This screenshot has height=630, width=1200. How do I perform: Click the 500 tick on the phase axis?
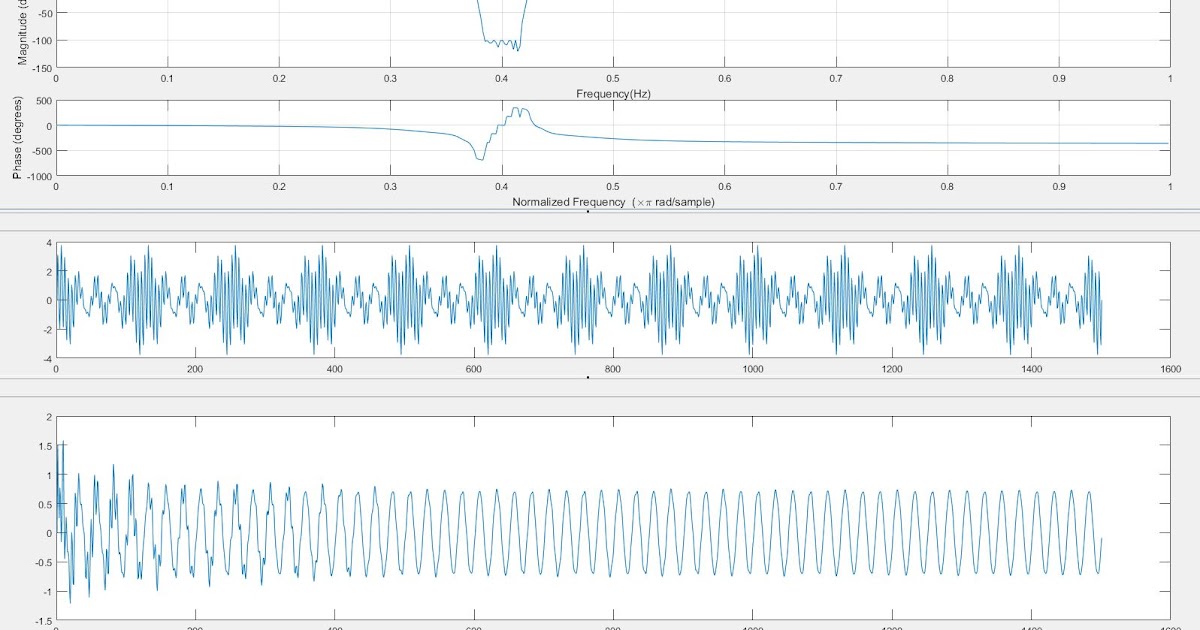tap(44, 103)
